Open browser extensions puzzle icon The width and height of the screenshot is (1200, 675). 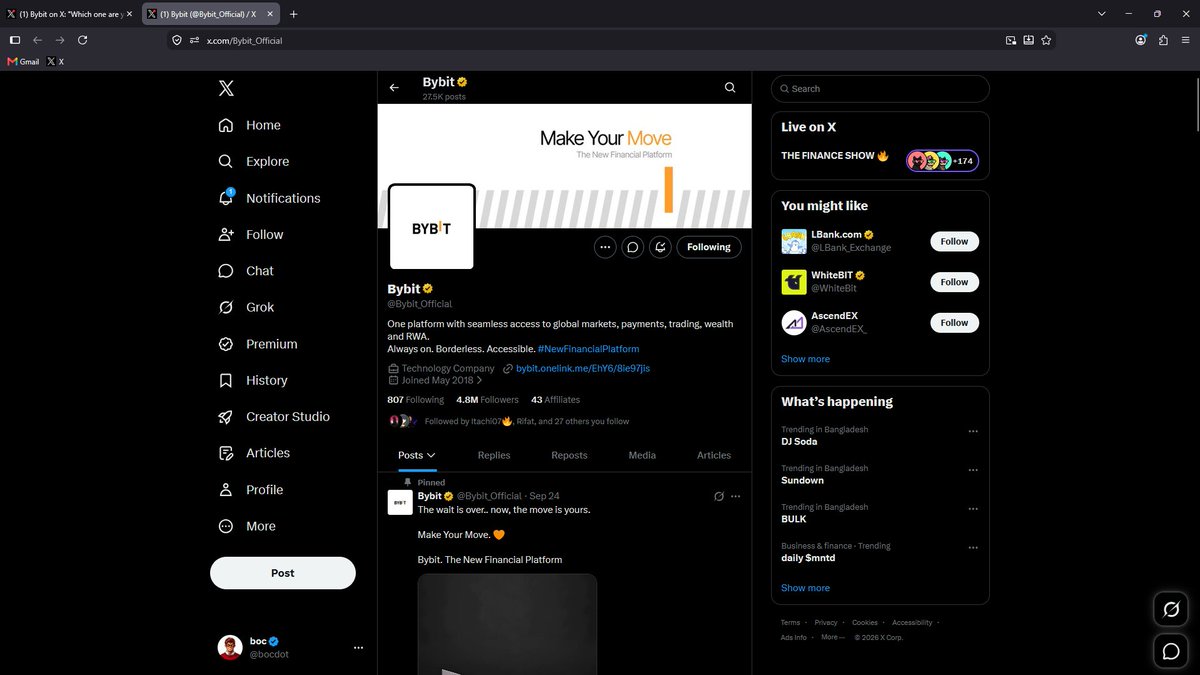1163,40
